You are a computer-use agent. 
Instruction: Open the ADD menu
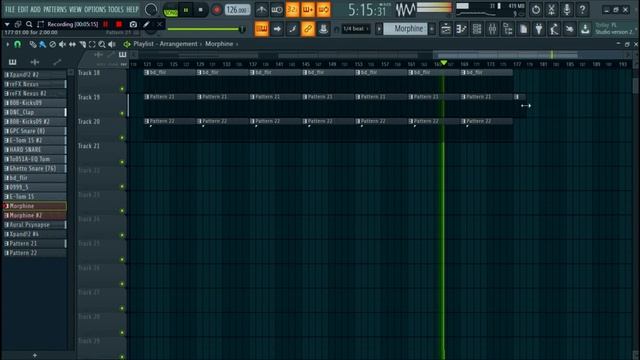tap(36, 9)
